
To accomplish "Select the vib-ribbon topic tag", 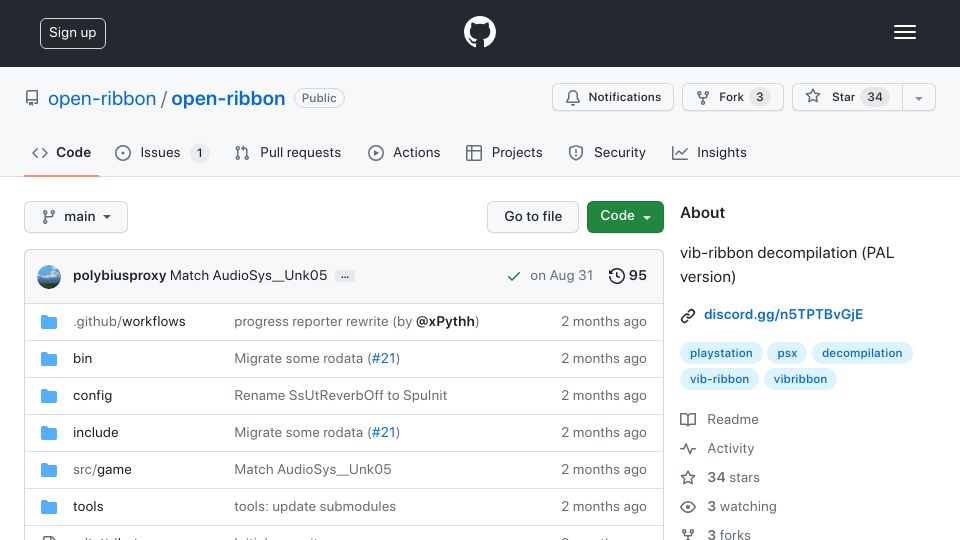I will pyautogui.click(x=719, y=379).
